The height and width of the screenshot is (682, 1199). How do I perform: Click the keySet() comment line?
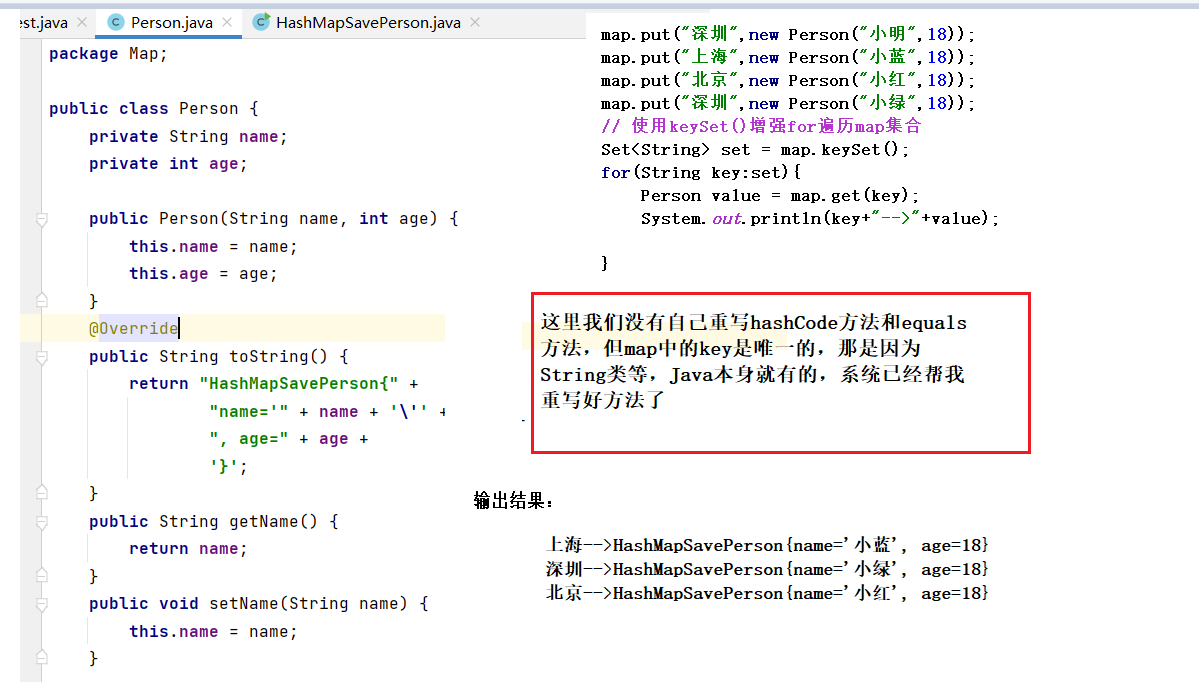[761, 126]
